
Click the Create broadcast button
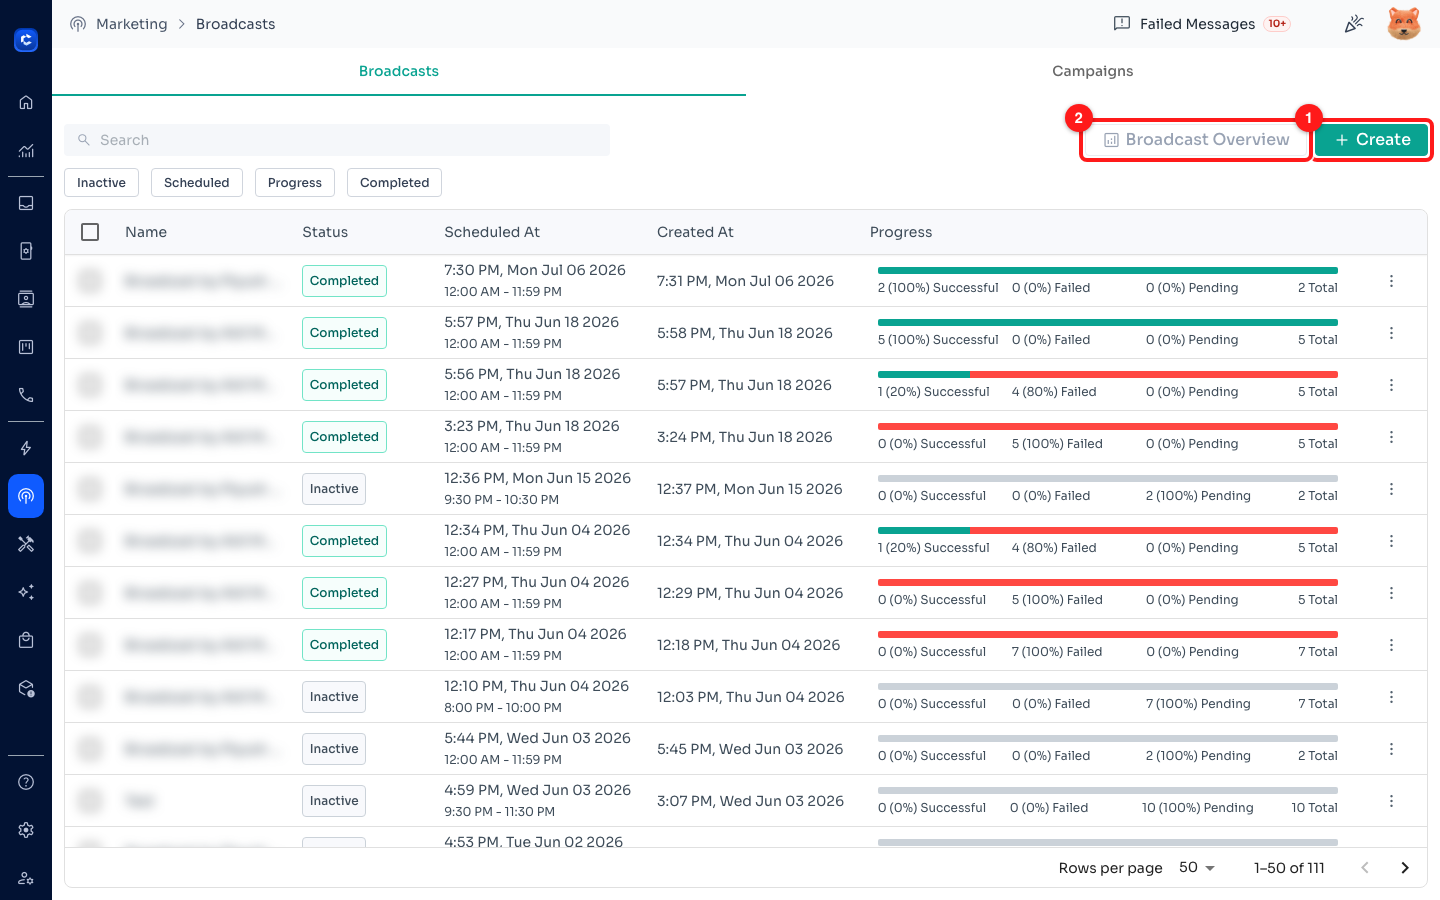pos(1372,140)
